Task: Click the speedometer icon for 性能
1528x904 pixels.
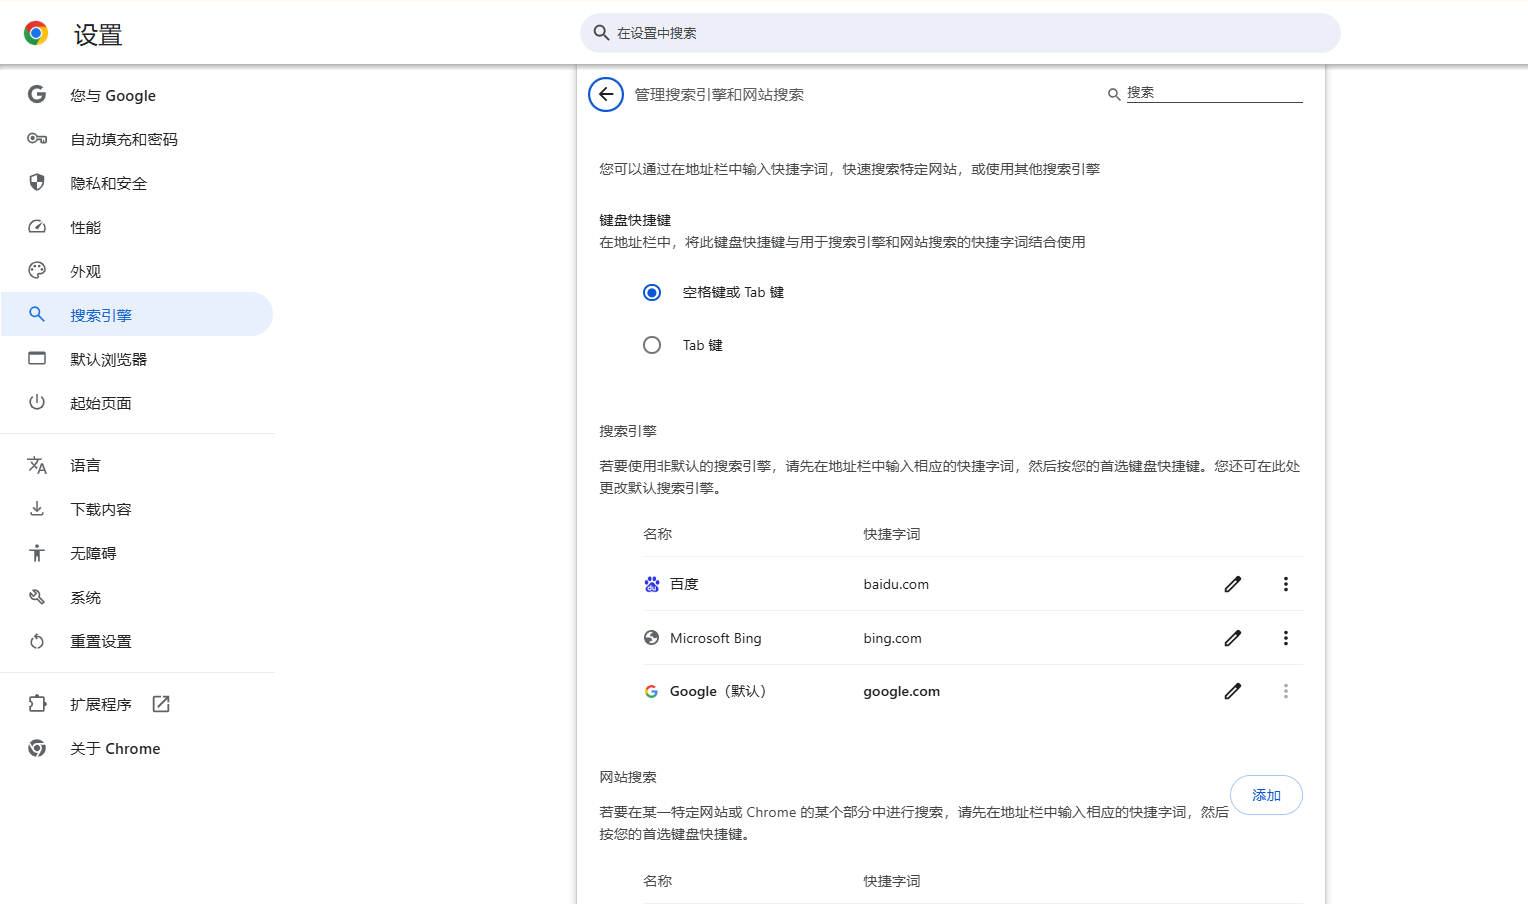Action: point(37,227)
